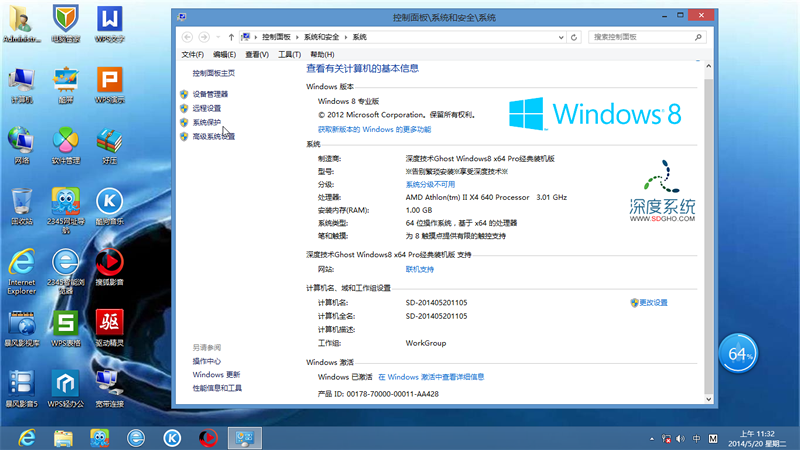Screen dimensions: 800x450
Task: Open 2345网址导航 desktop icon
Action: tap(66, 210)
